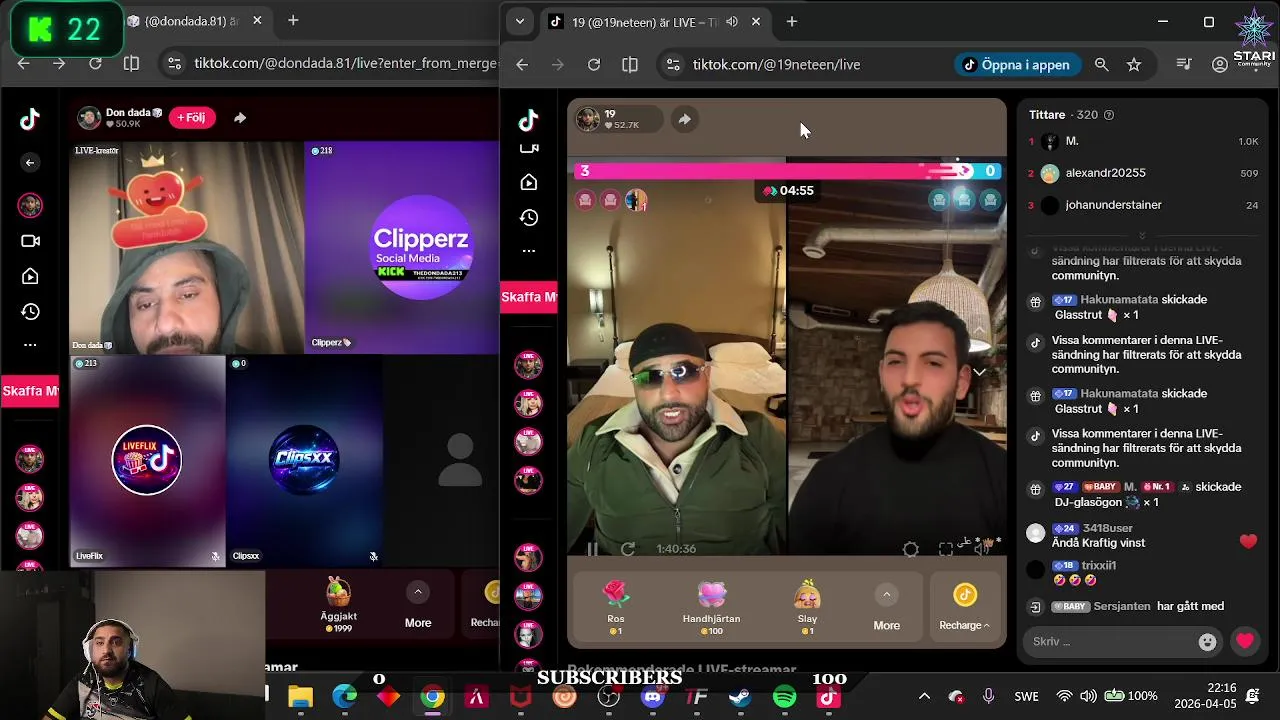Open Spotify from the taskbar
The height and width of the screenshot is (720, 1280).
785,697
